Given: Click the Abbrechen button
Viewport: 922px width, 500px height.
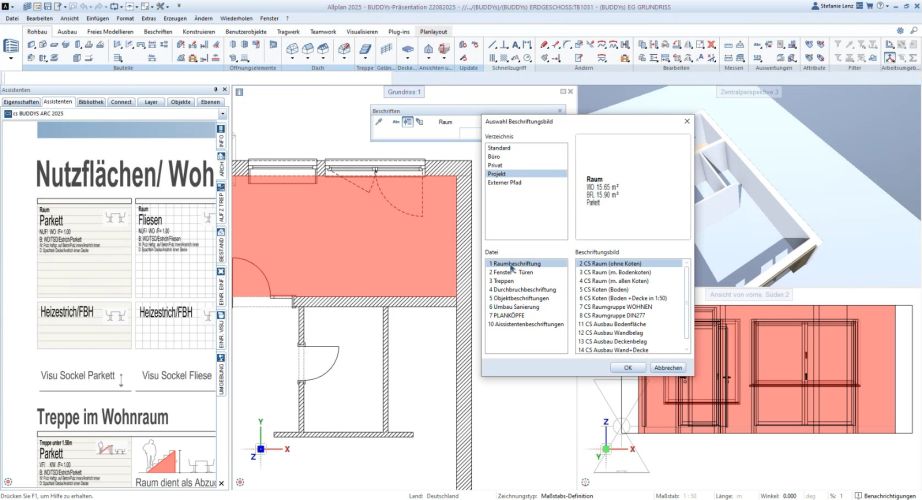Looking at the screenshot, I should pyautogui.click(x=666, y=367).
